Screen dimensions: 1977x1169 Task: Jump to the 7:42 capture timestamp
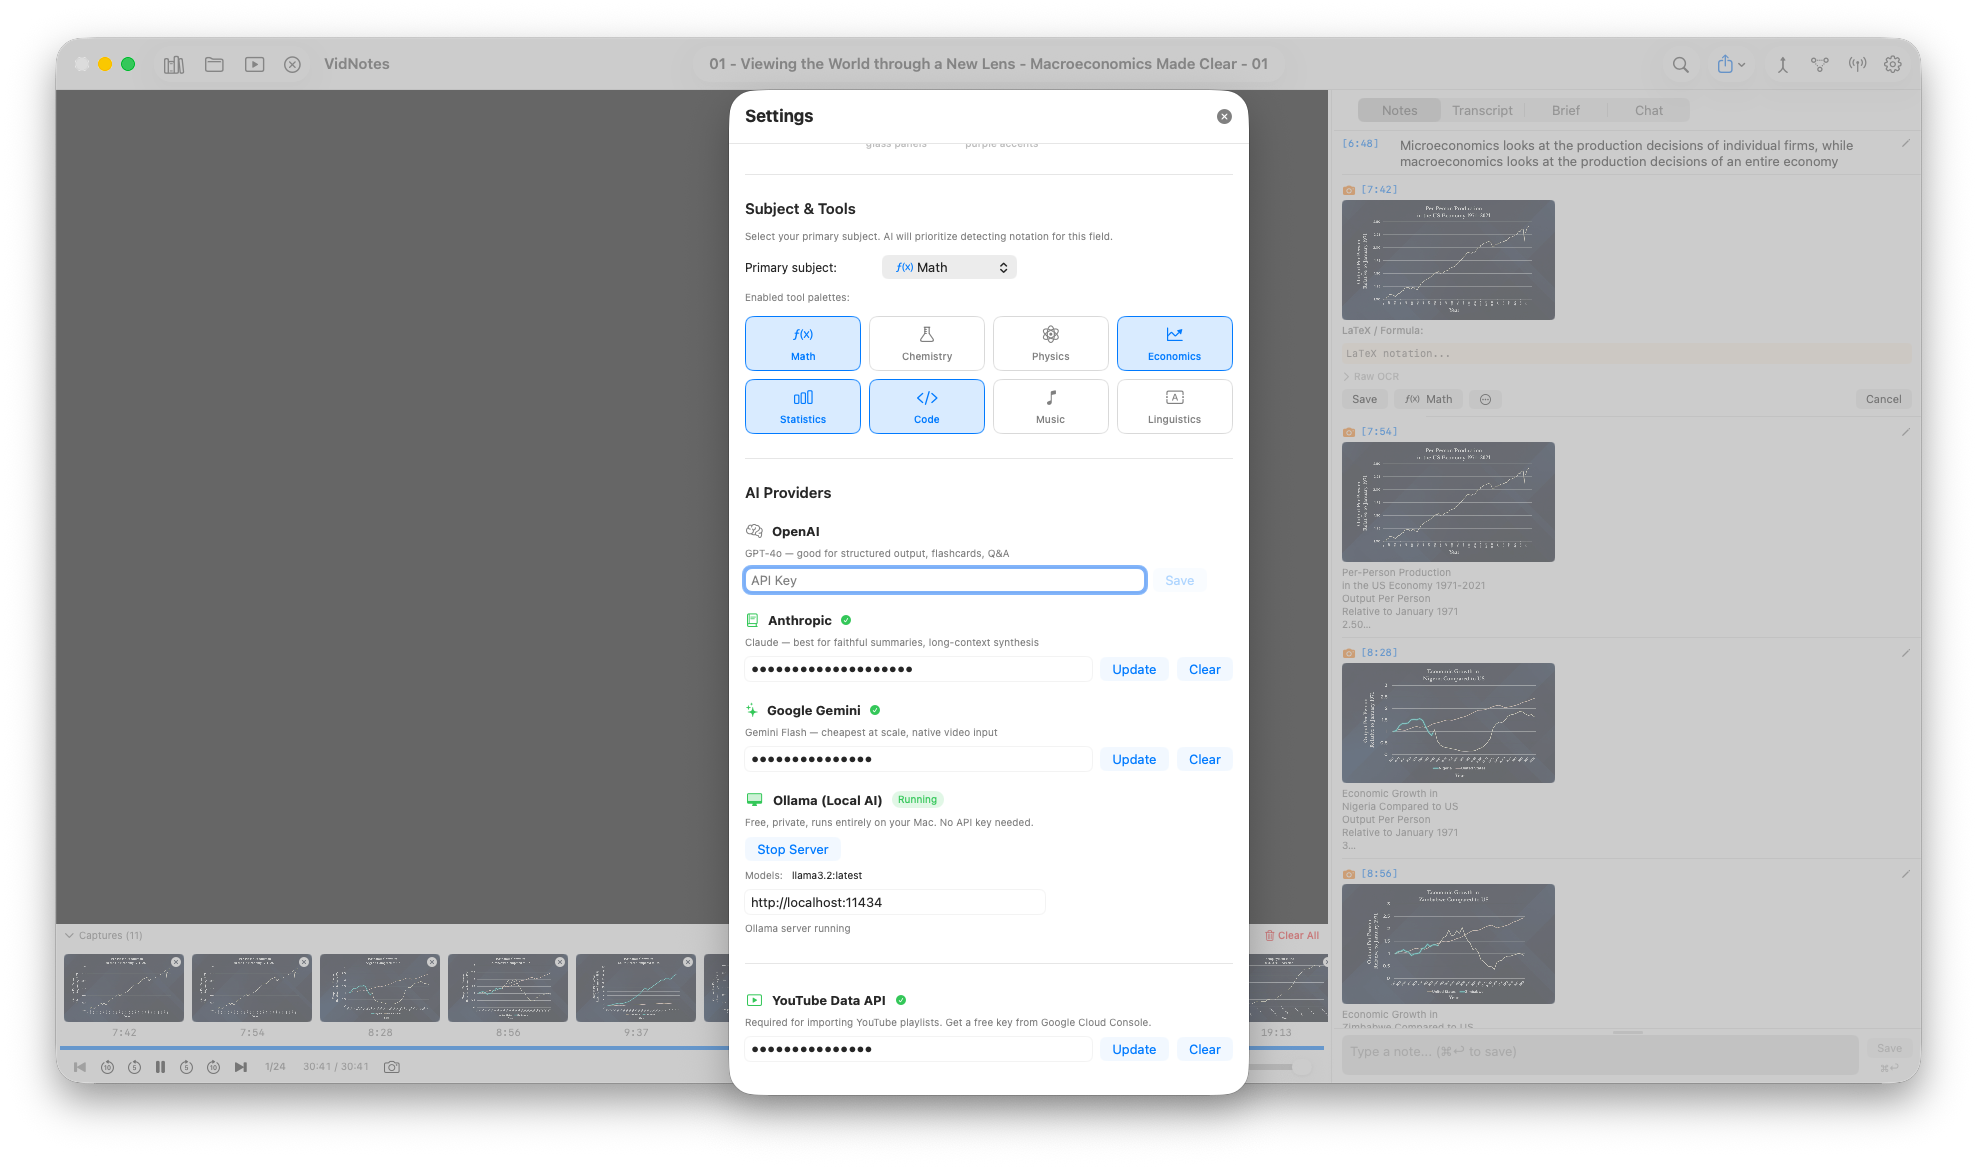1379,189
